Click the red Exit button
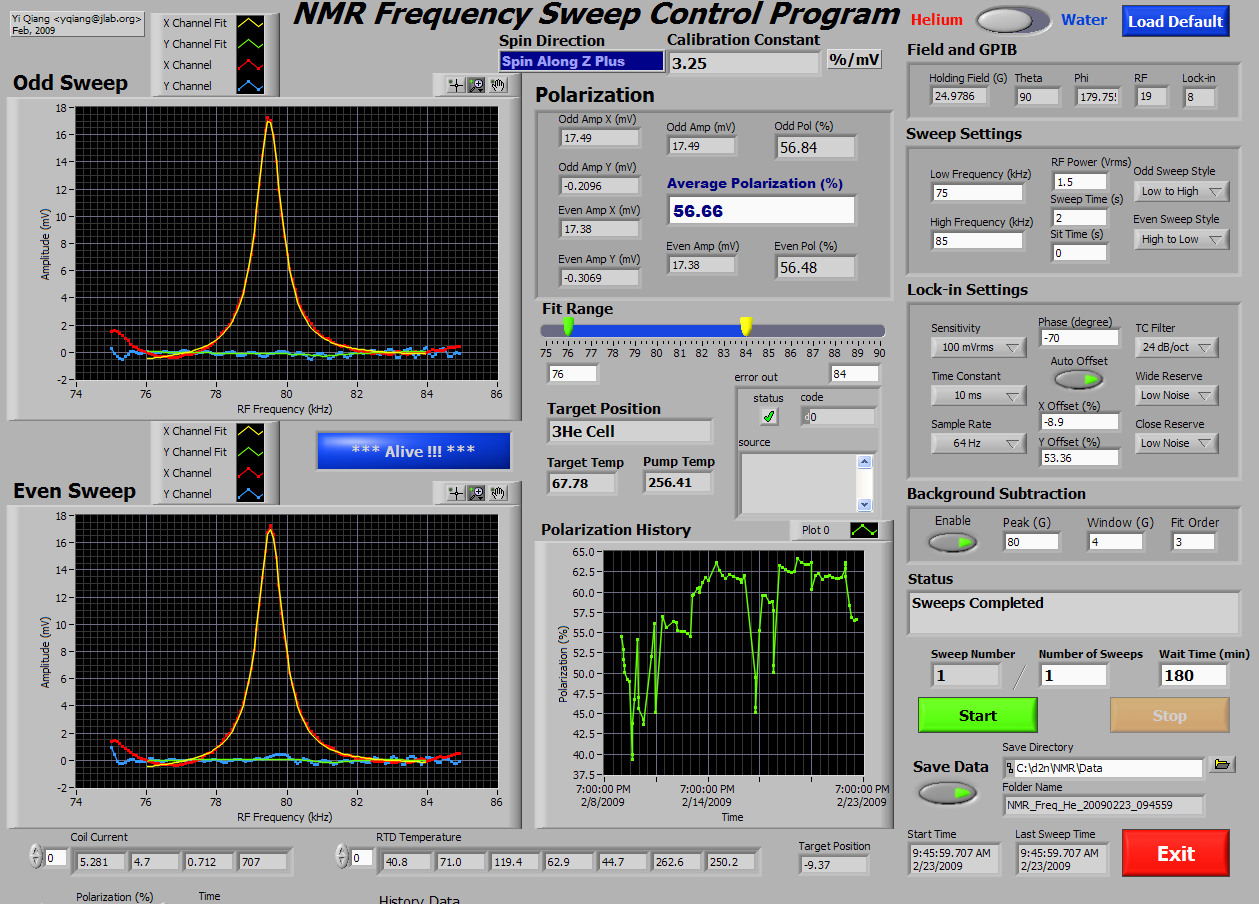Image resolution: width=1259 pixels, height=904 pixels. pyautogui.click(x=1176, y=853)
